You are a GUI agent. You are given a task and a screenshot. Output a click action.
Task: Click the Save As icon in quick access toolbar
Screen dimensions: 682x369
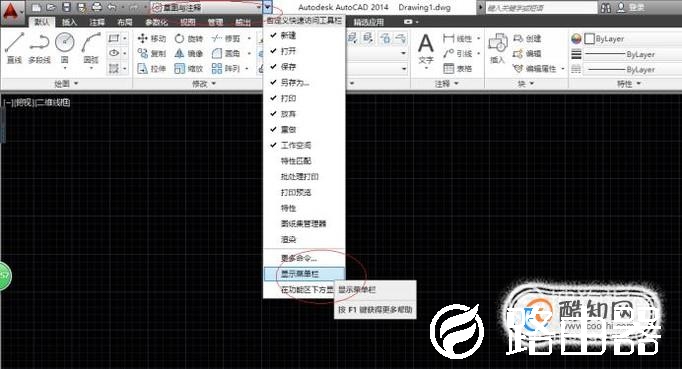pyautogui.click(x=81, y=7)
